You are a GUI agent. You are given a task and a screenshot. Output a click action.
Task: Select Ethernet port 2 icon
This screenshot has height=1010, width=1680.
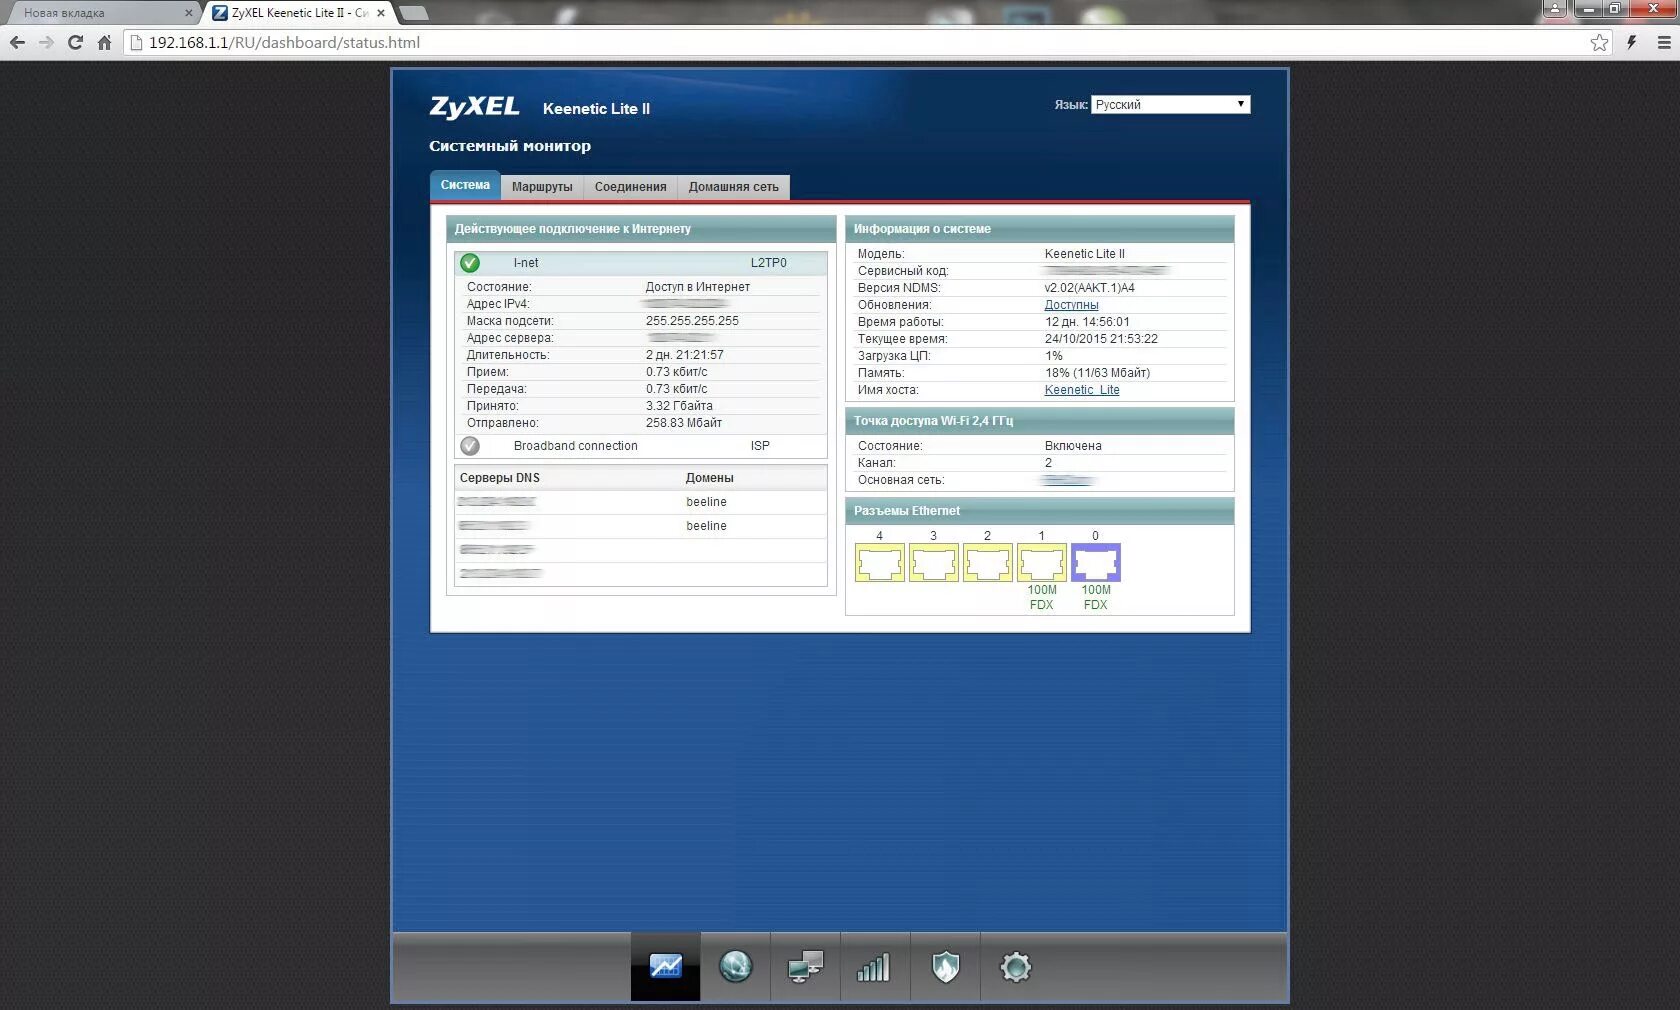click(988, 563)
